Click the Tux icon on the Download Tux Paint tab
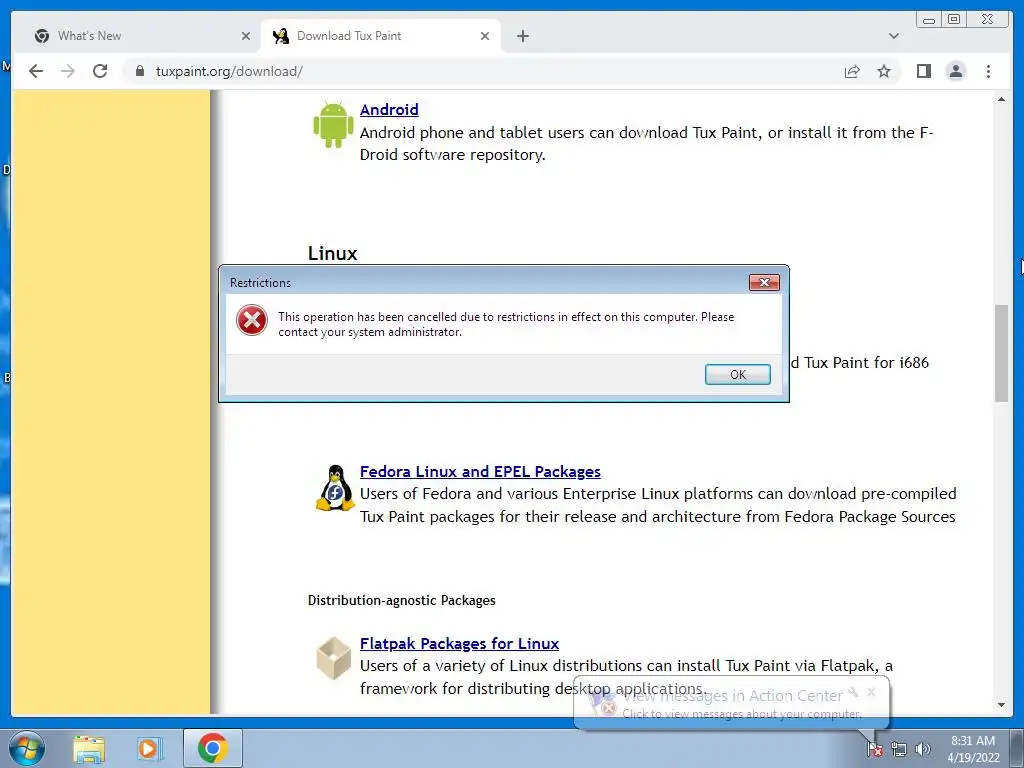This screenshot has width=1024, height=768. click(281, 36)
